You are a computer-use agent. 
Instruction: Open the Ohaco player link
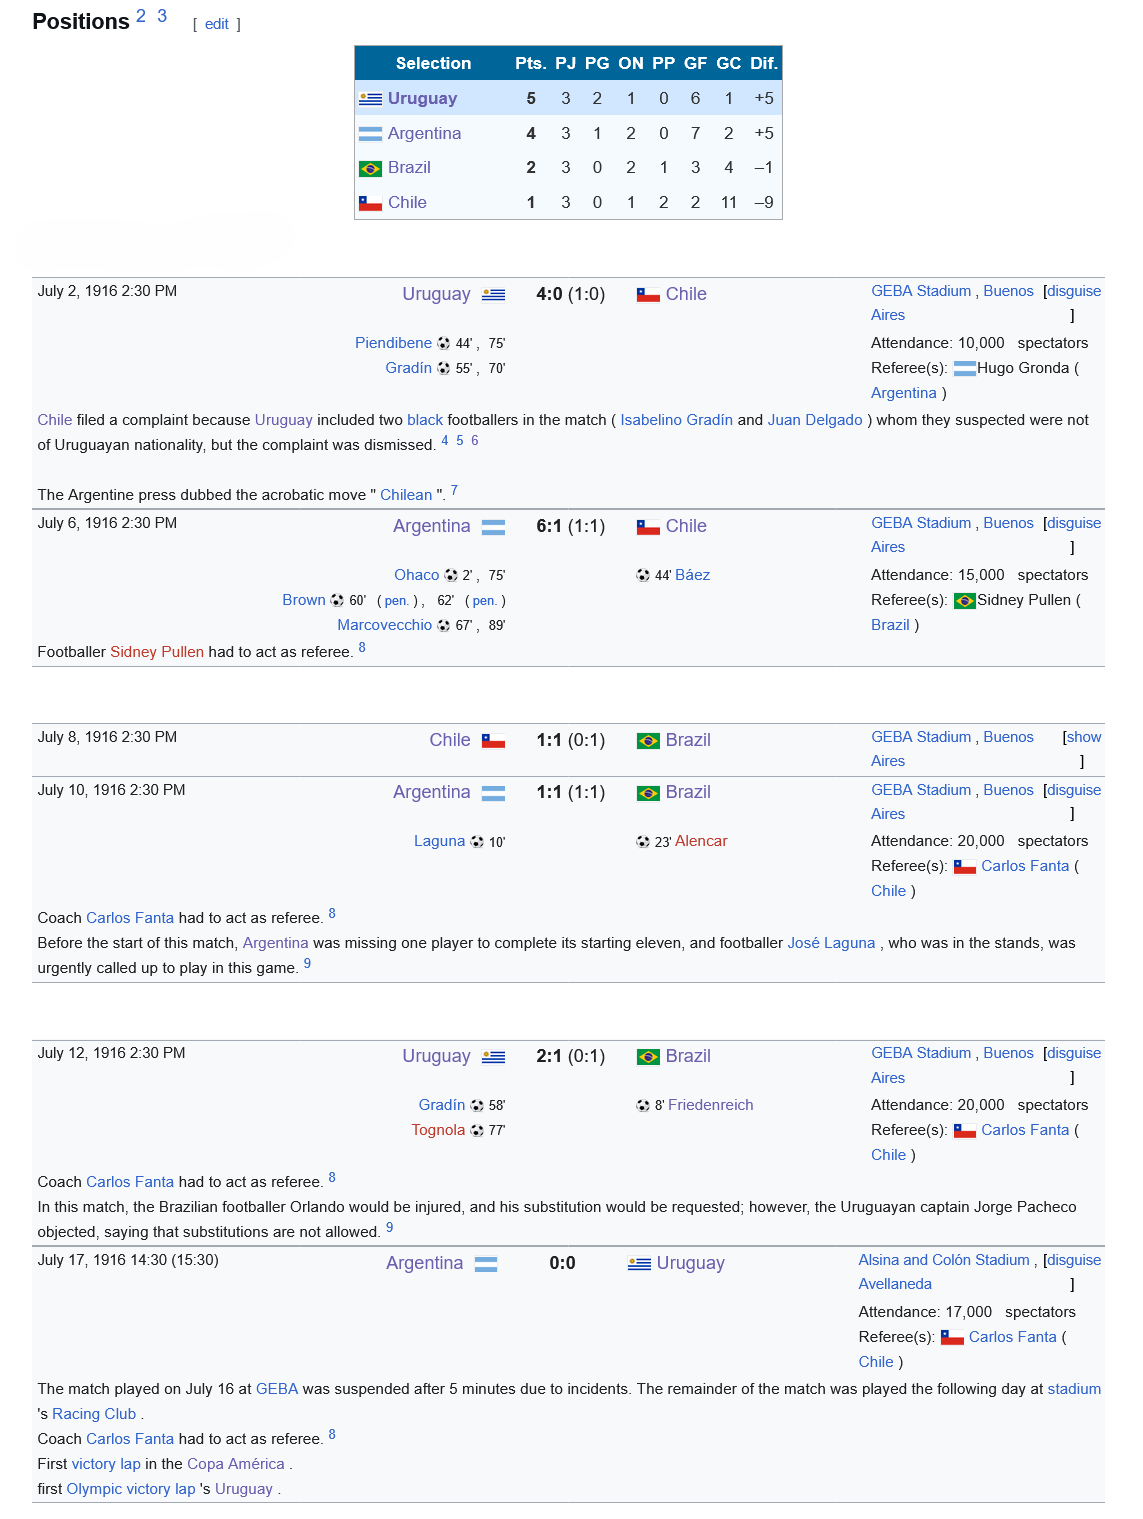click(417, 575)
